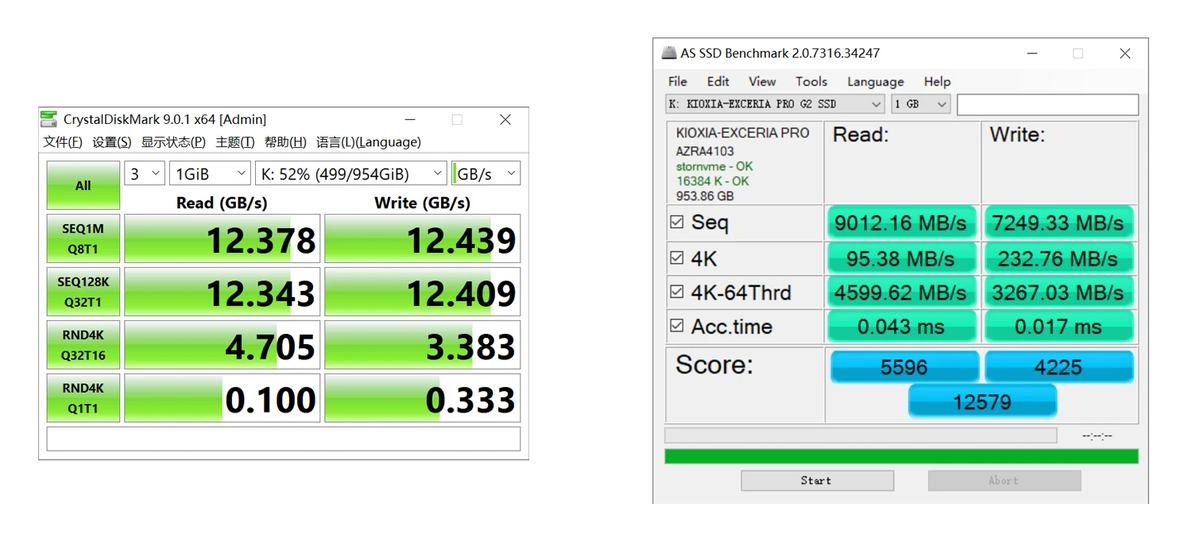Viewport: 1192px width, 539px height.
Task: Expand the KIOXIA-EXCERIA PRO G2 SSD drive selector
Action: point(775,104)
